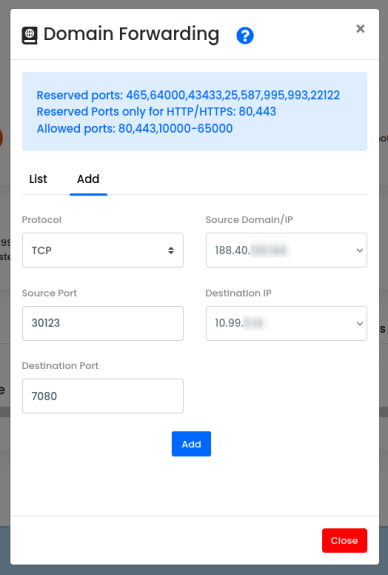Open the Protocol TCP dropdown
This screenshot has width=388, height=575.
pos(103,250)
